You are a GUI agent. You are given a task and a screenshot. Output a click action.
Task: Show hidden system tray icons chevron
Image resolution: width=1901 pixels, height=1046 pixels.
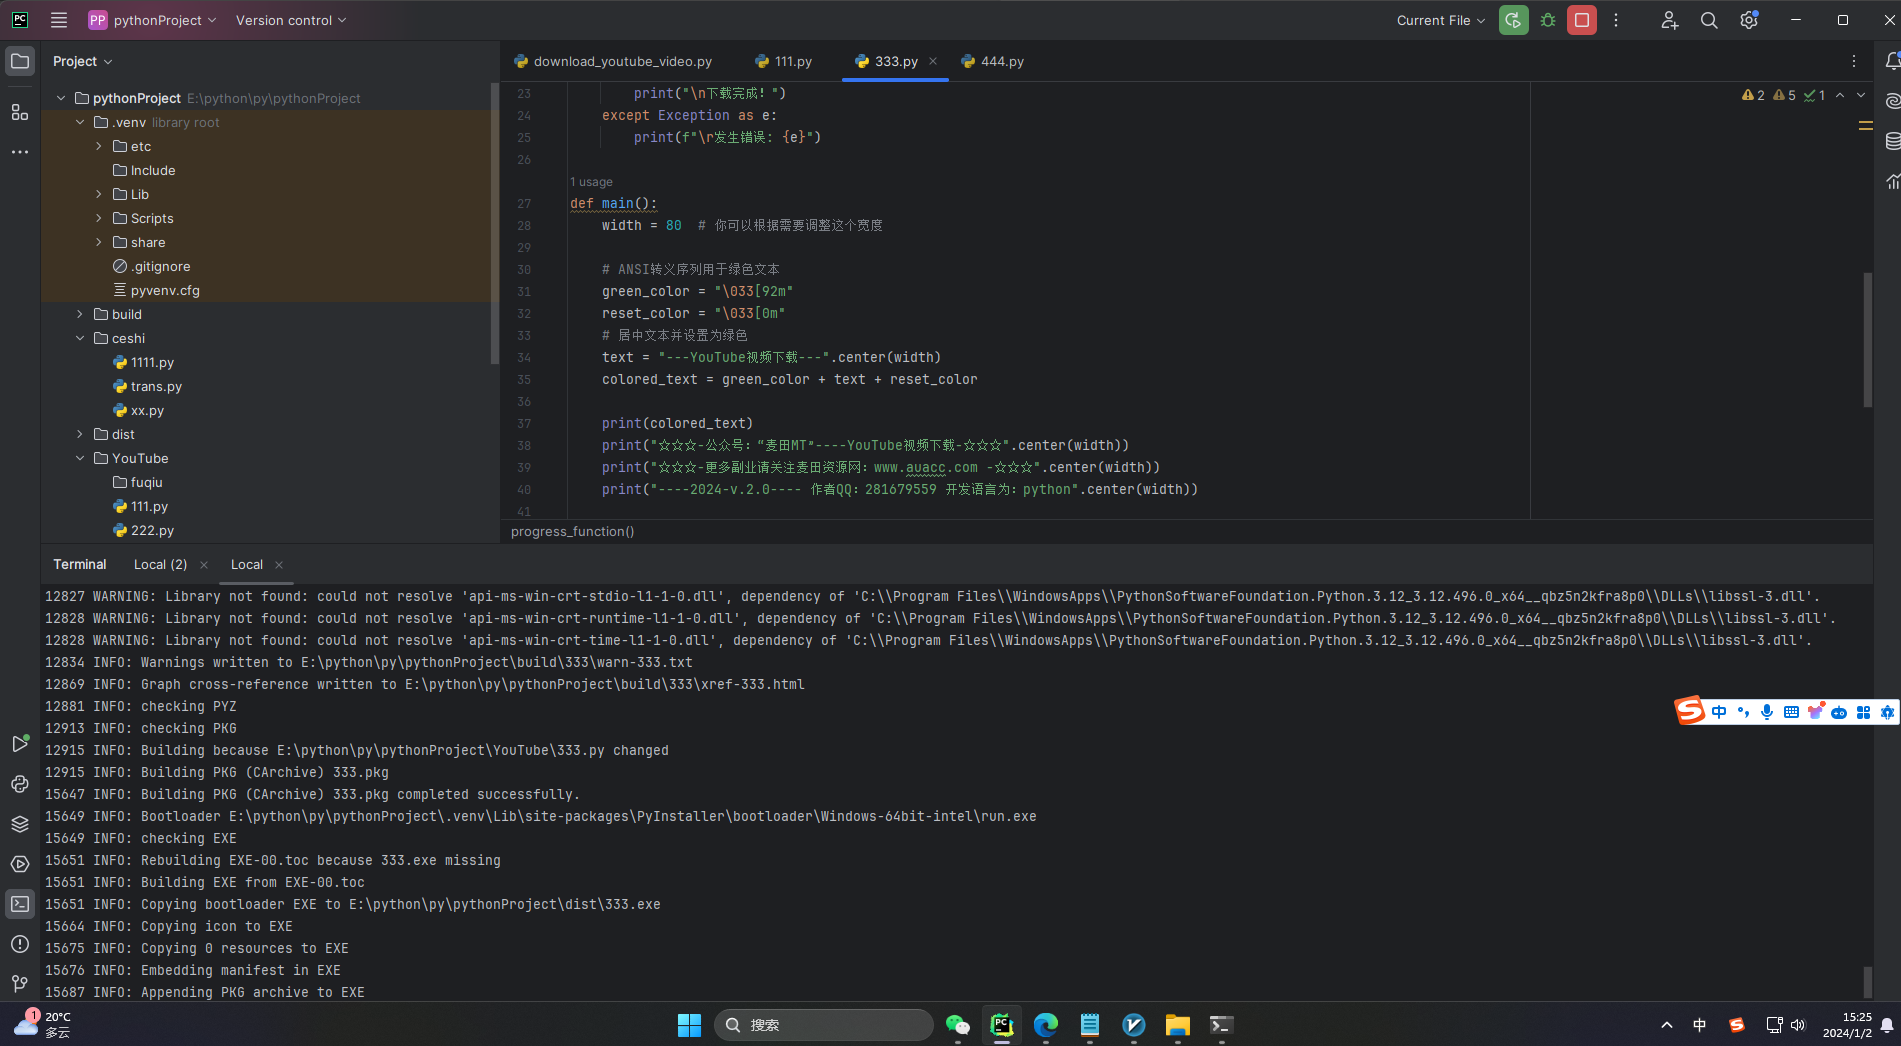coord(1666,1025)
